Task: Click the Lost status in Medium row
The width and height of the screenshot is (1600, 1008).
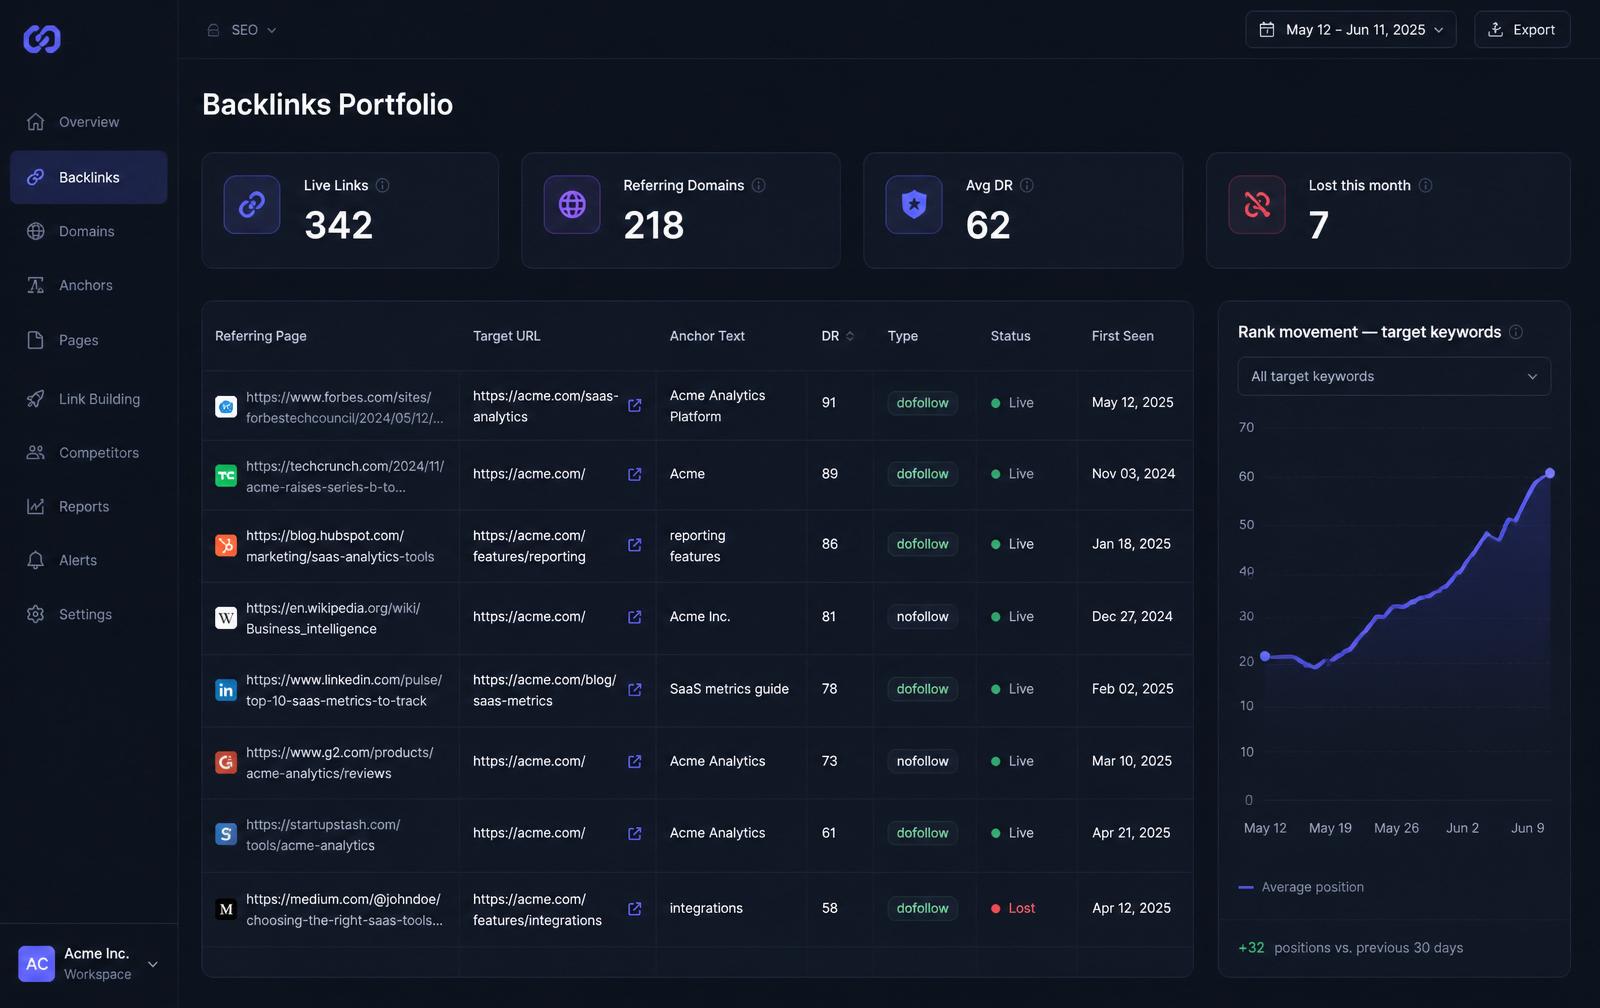Action: click(x=1013, y=908)
